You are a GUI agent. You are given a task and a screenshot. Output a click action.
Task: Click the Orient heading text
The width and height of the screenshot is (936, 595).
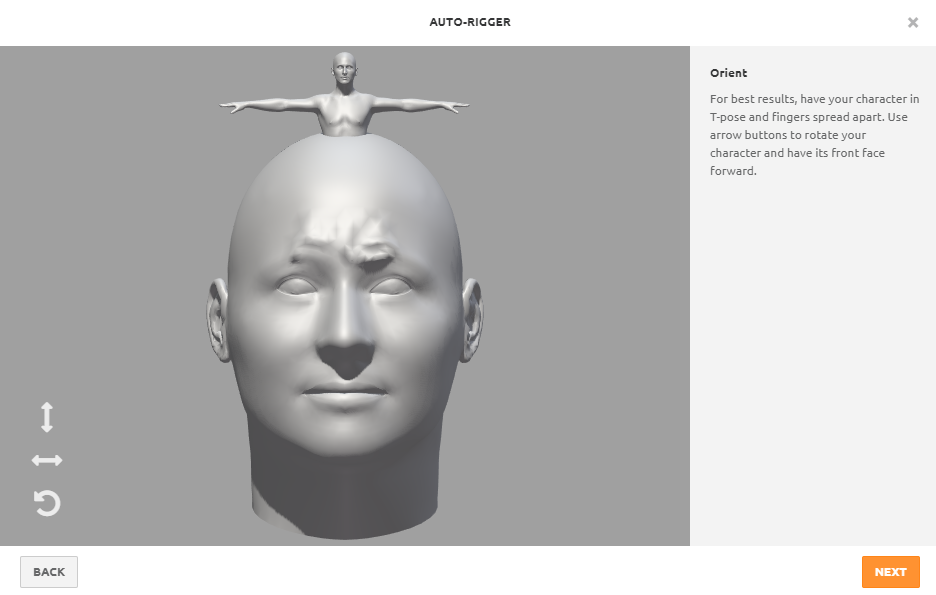coord(728,73)
